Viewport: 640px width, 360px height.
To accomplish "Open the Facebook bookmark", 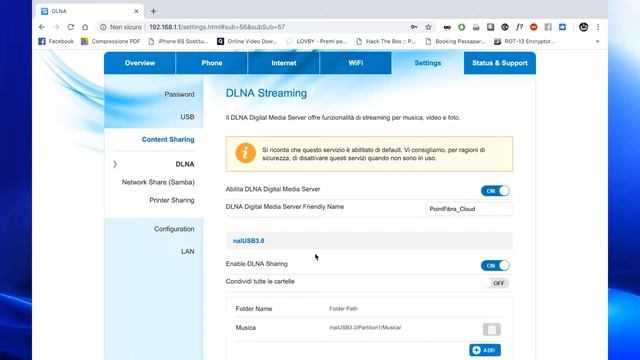I will (56, 41).
